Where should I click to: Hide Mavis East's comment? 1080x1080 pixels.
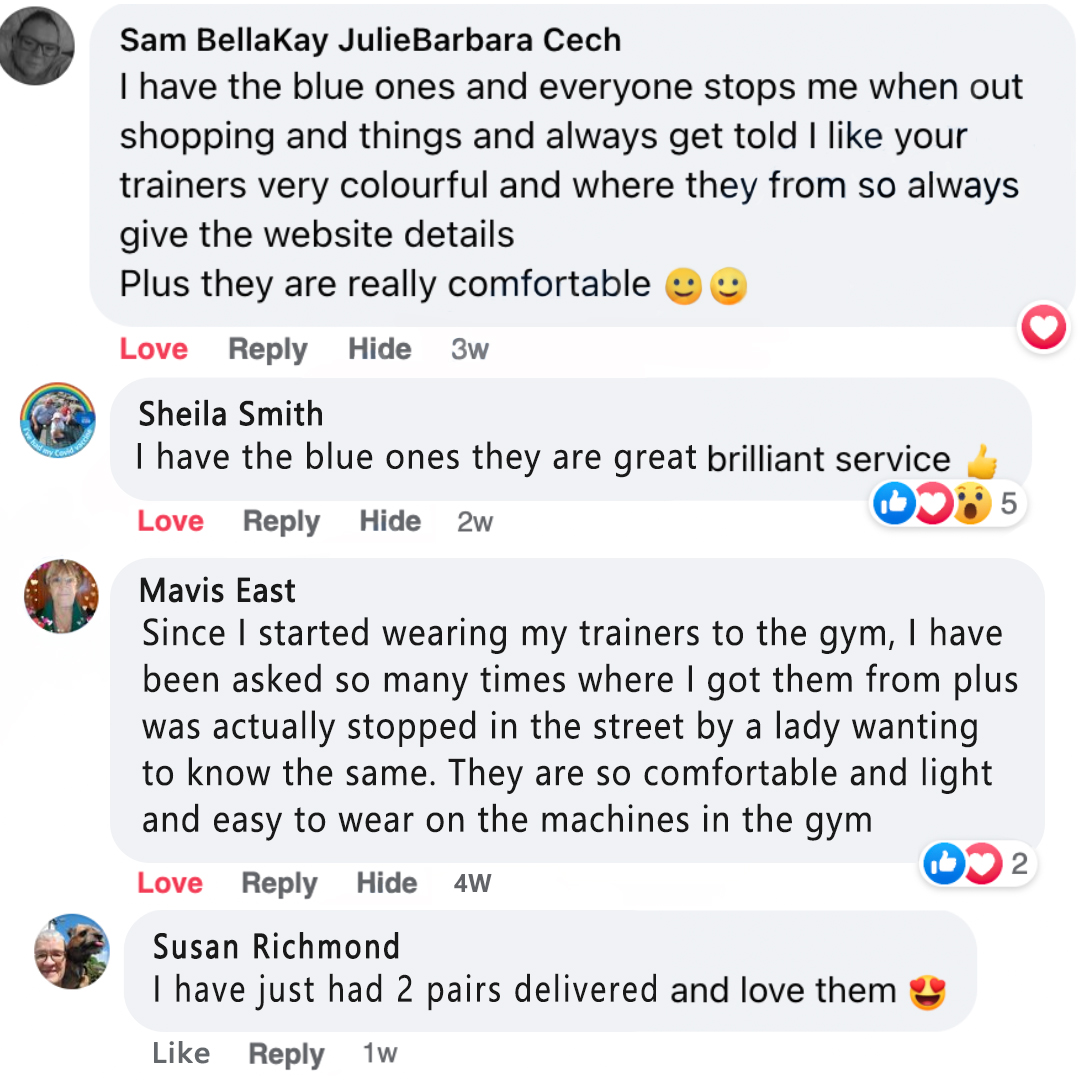(x=387, y=883)
